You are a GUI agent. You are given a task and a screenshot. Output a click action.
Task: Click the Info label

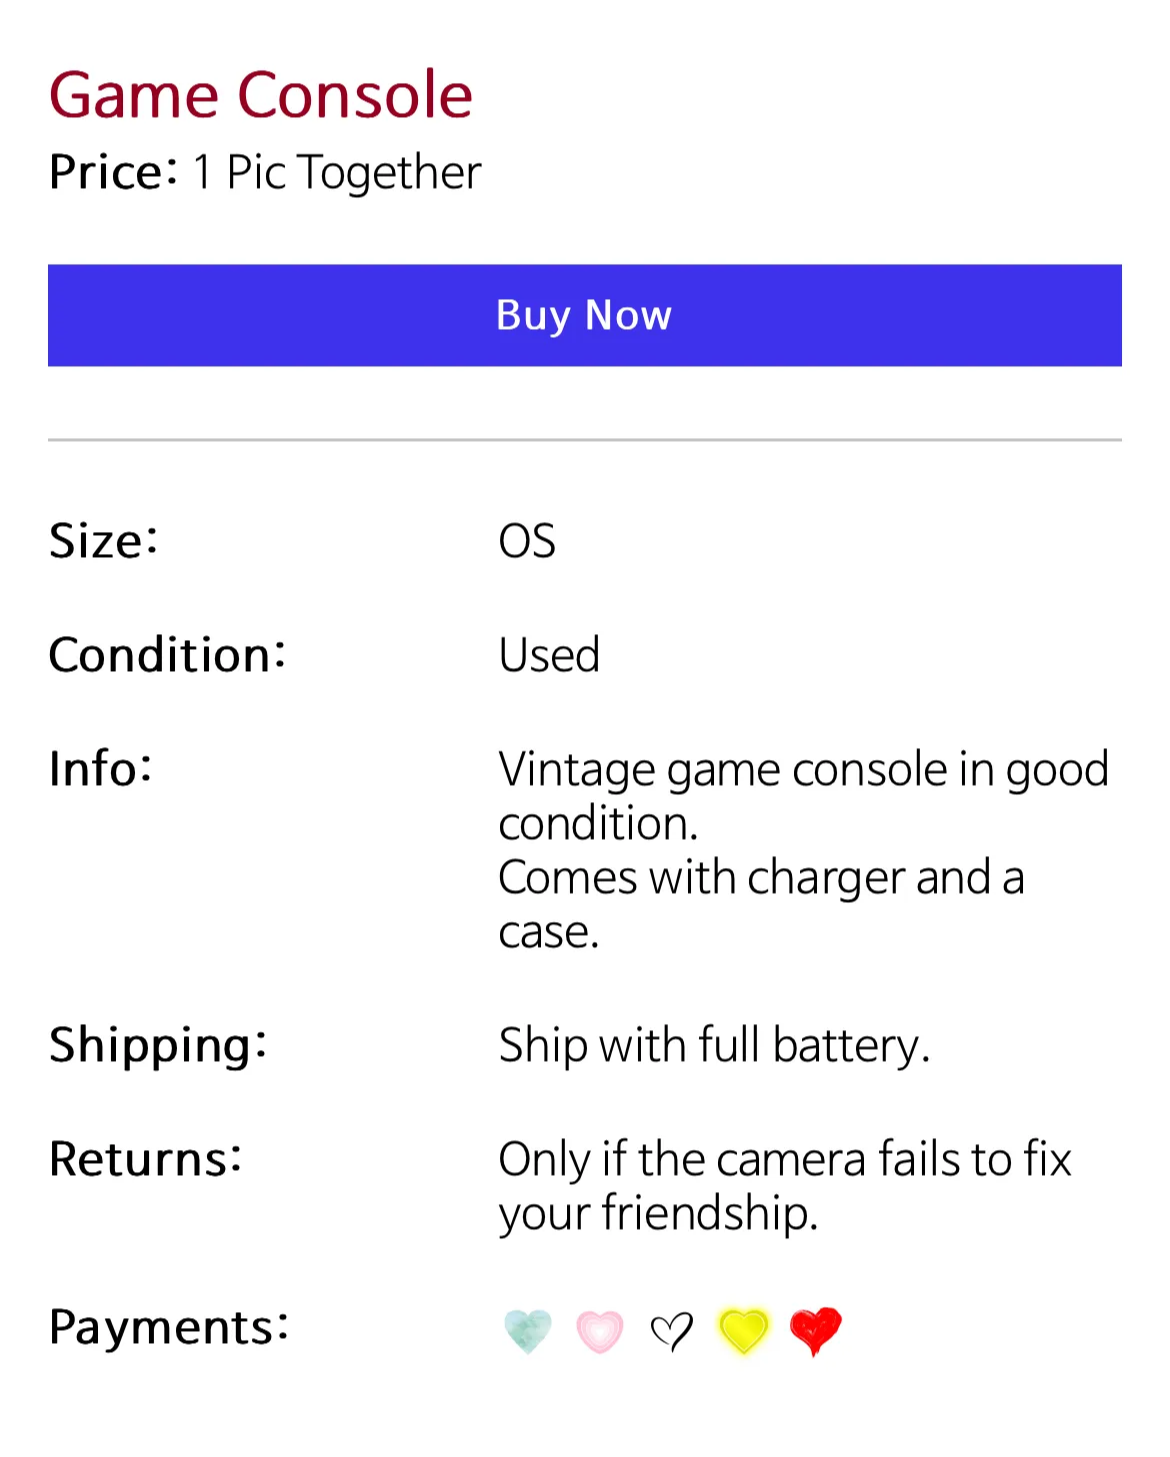pyautogui.click(x=101, y=769)
